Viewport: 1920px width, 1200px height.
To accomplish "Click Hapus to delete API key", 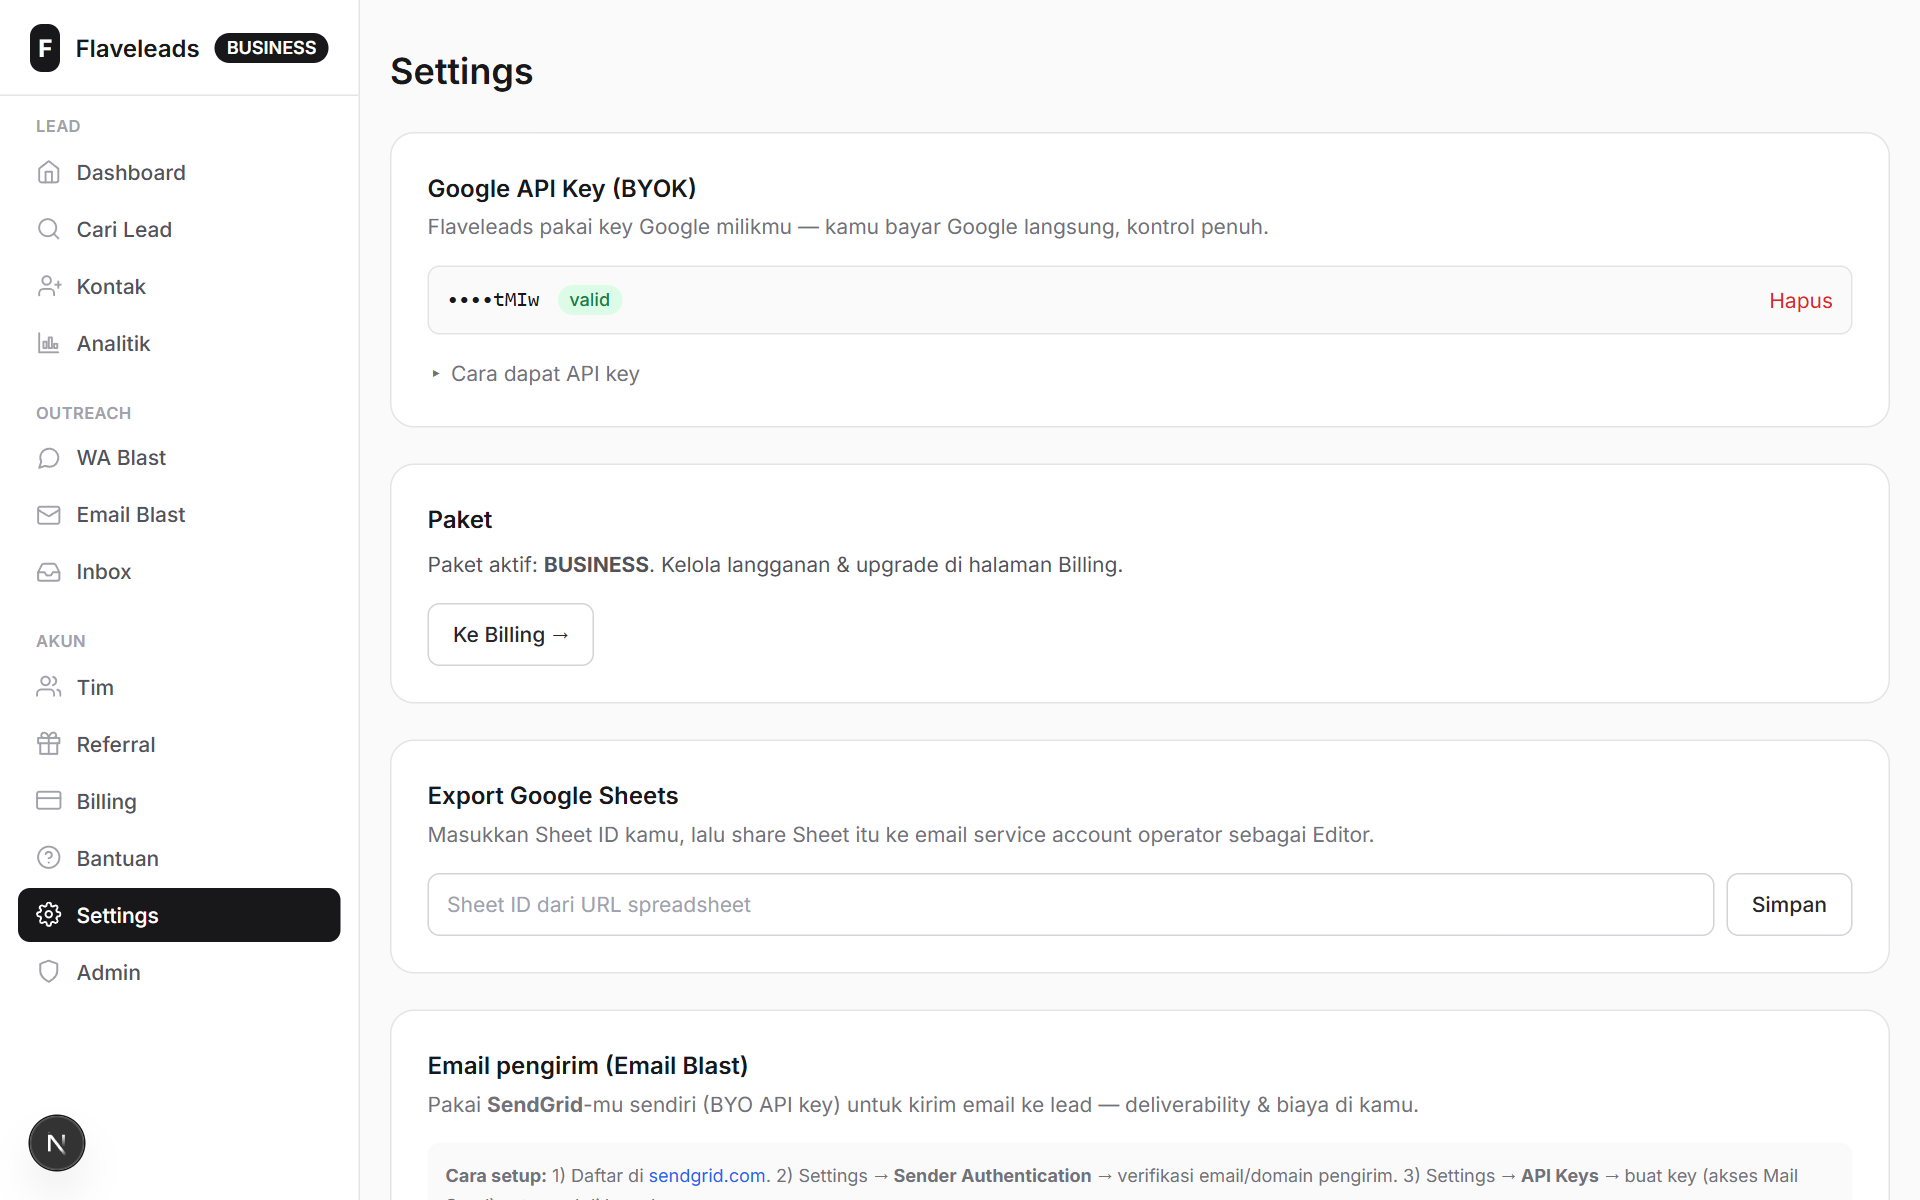I will [1800, 301].
